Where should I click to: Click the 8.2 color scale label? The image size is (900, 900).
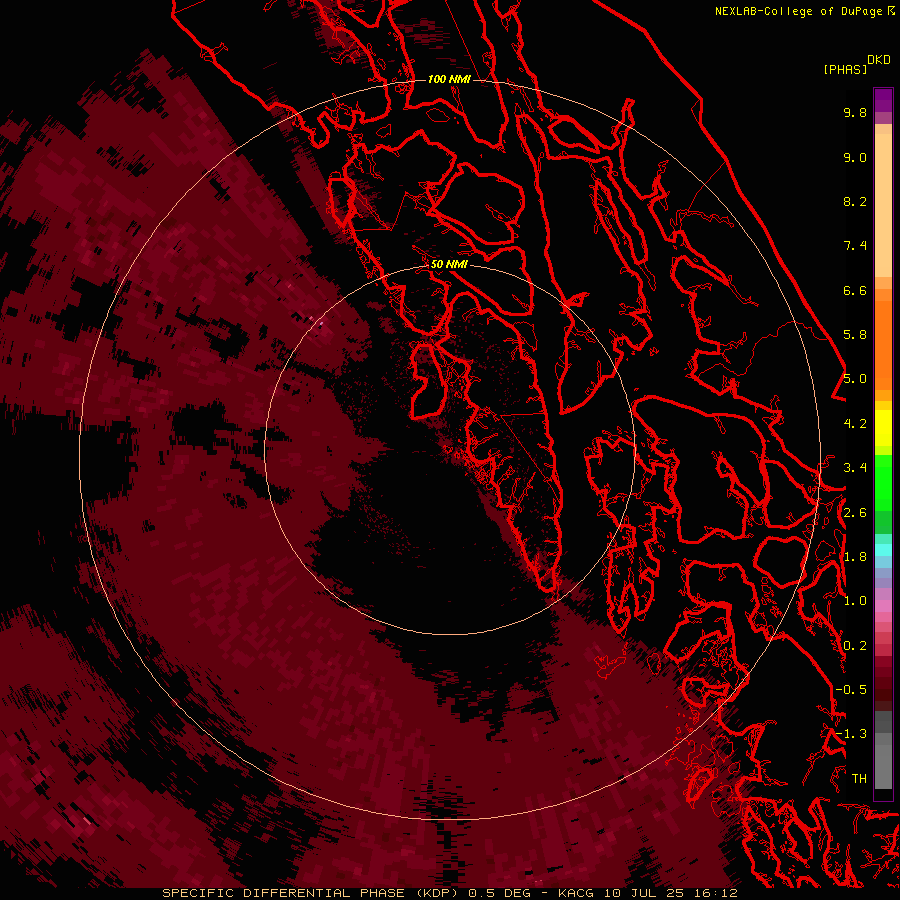(855, 201)
